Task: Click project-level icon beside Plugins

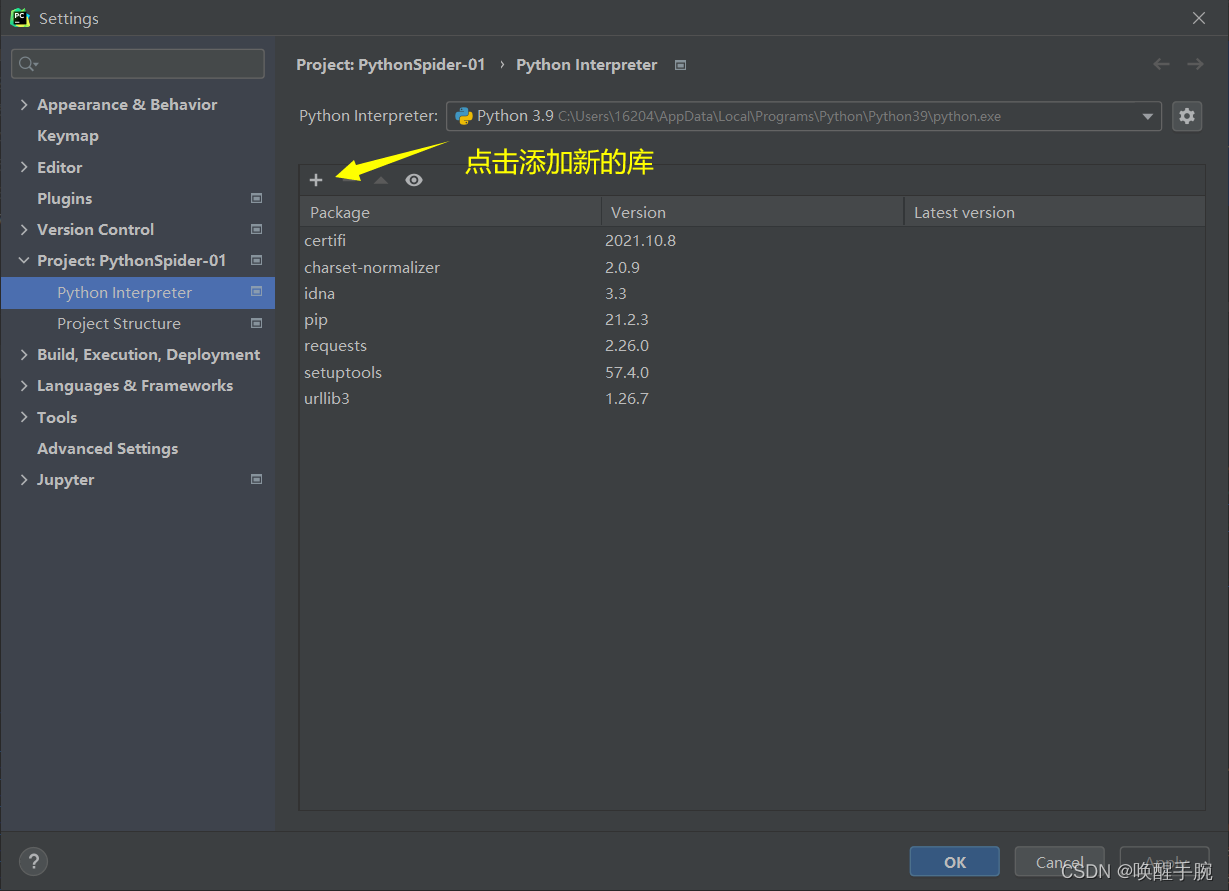Action: point(256,198)
